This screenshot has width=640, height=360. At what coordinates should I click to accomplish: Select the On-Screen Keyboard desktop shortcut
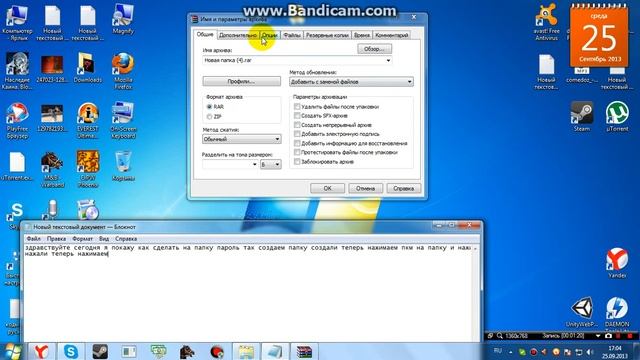[123, 120]
